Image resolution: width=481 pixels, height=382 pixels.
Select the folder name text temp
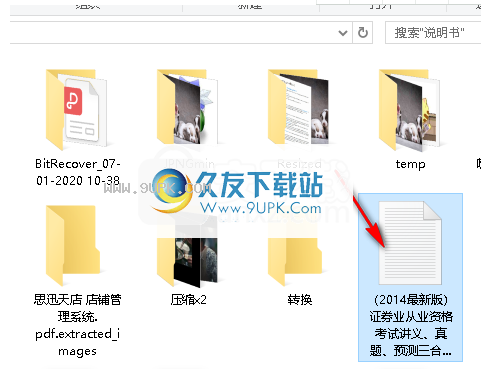coord(410,164)
